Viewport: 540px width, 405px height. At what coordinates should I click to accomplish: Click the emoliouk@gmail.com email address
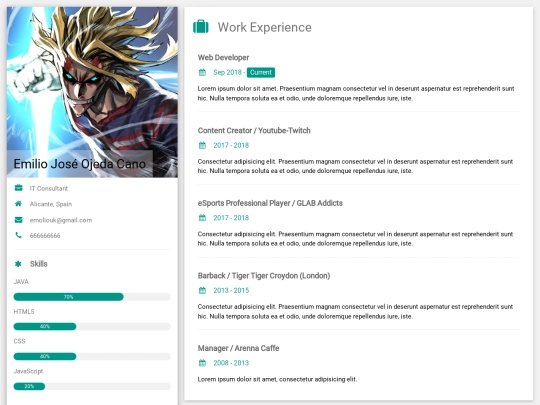(x=61, y=220)
